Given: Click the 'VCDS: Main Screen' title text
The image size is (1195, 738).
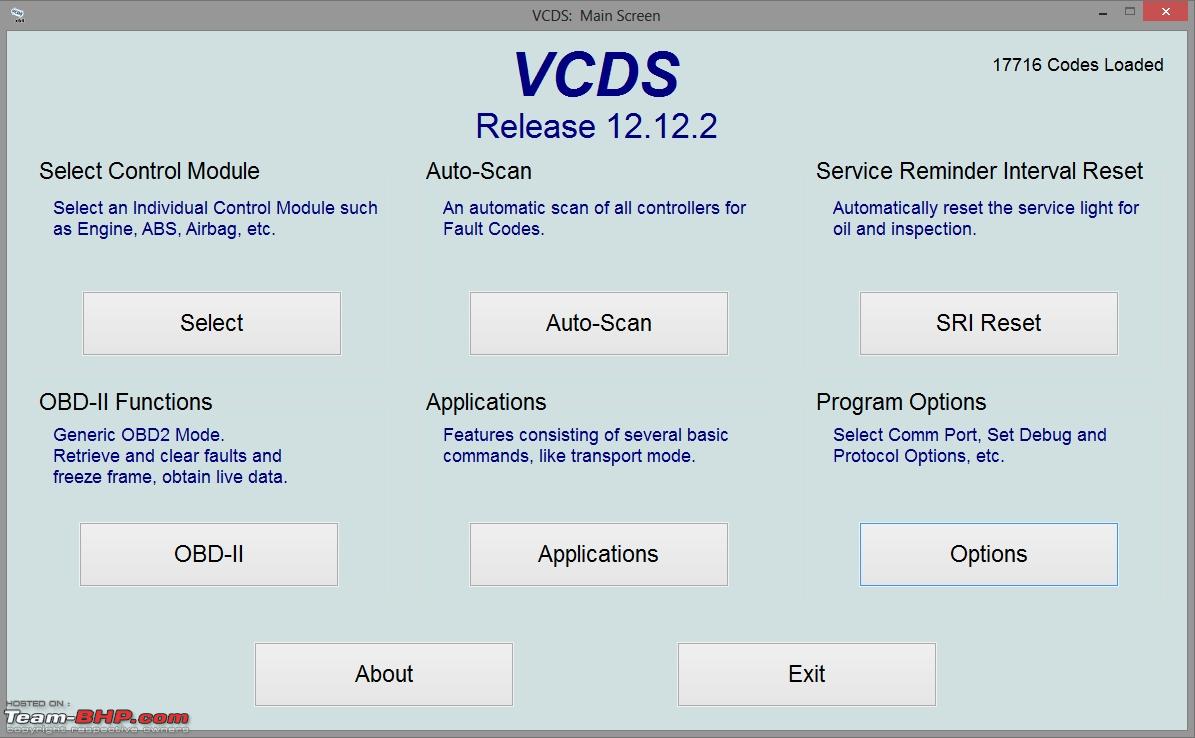Looking at the screenshot, I should pyautogui.click(x=596, y=15).
